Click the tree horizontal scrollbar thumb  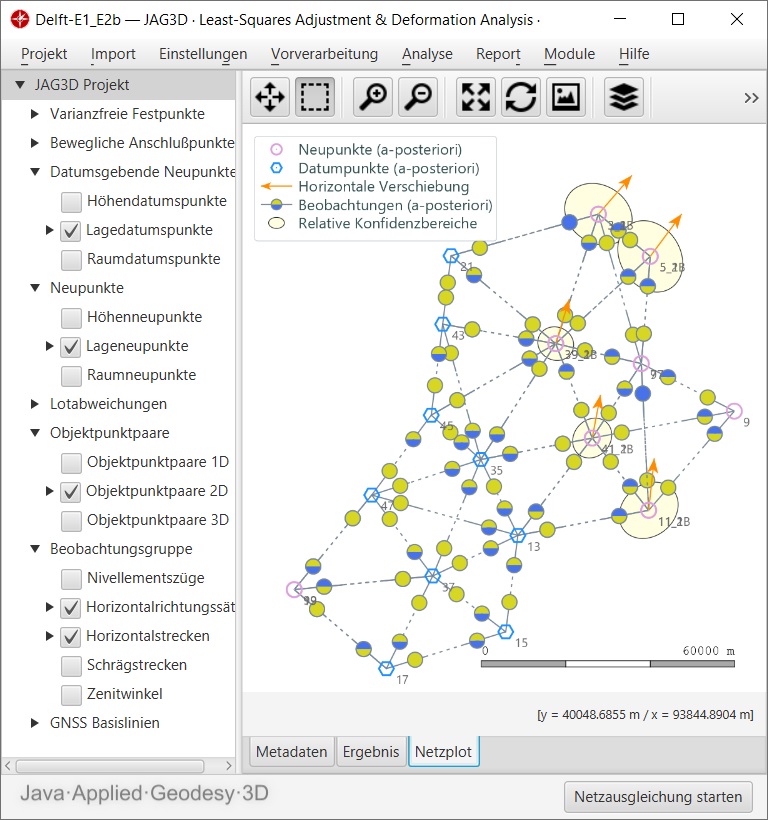110,766
